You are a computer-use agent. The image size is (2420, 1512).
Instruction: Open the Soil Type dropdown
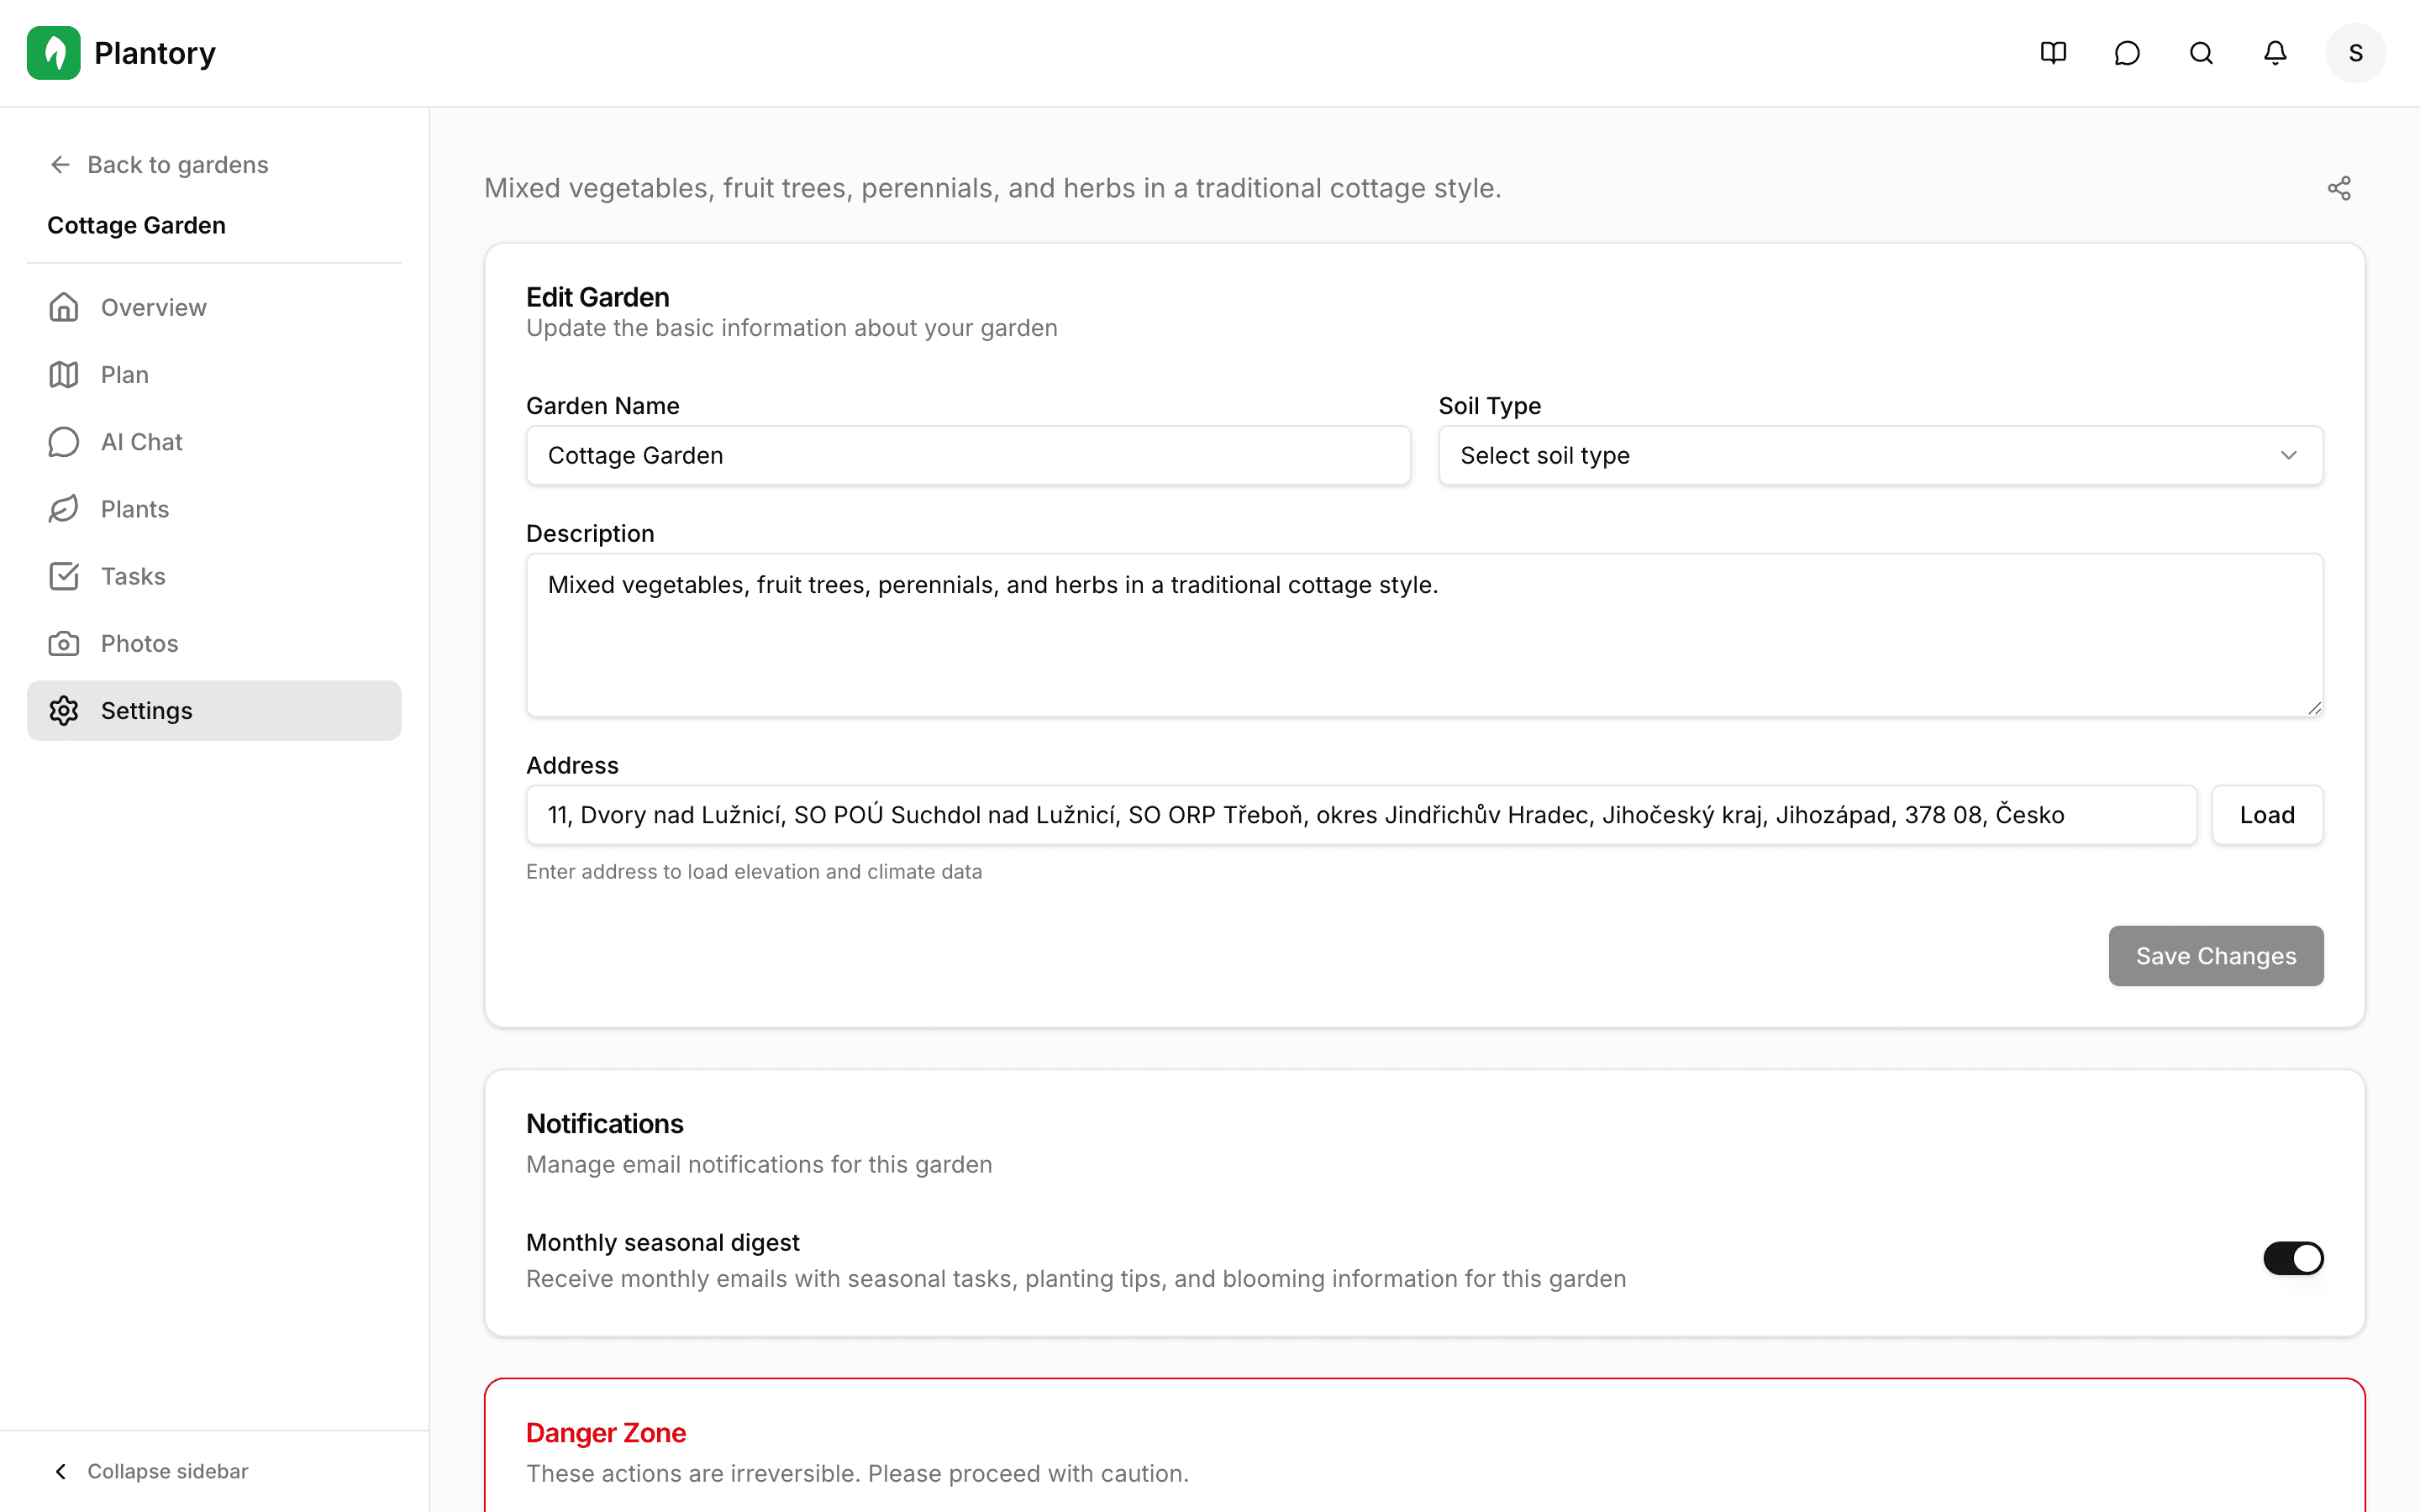tap(1880, 456)
